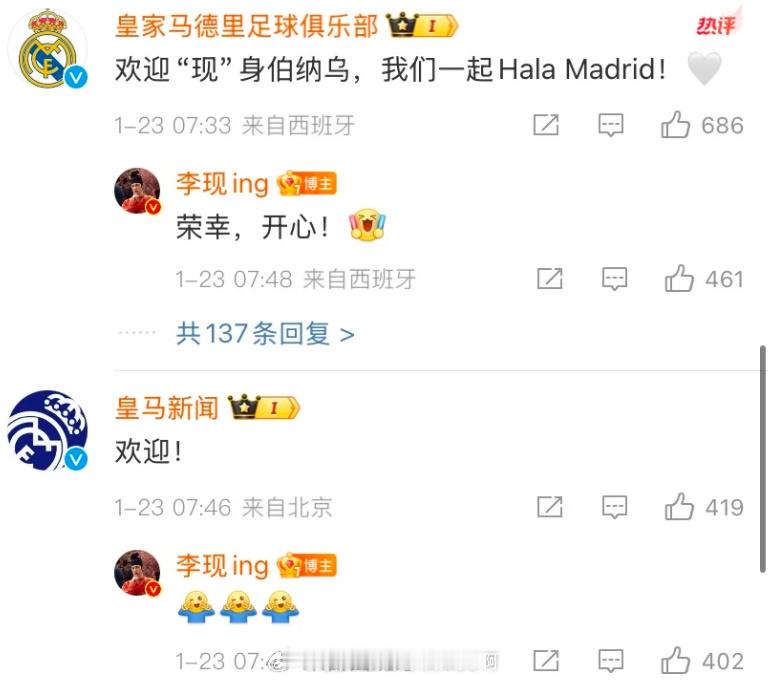The width and height of the screenshot is (768, 680).
Task: Tap comment icon on 李现ing's emoji reply
Action: [611, 661]
